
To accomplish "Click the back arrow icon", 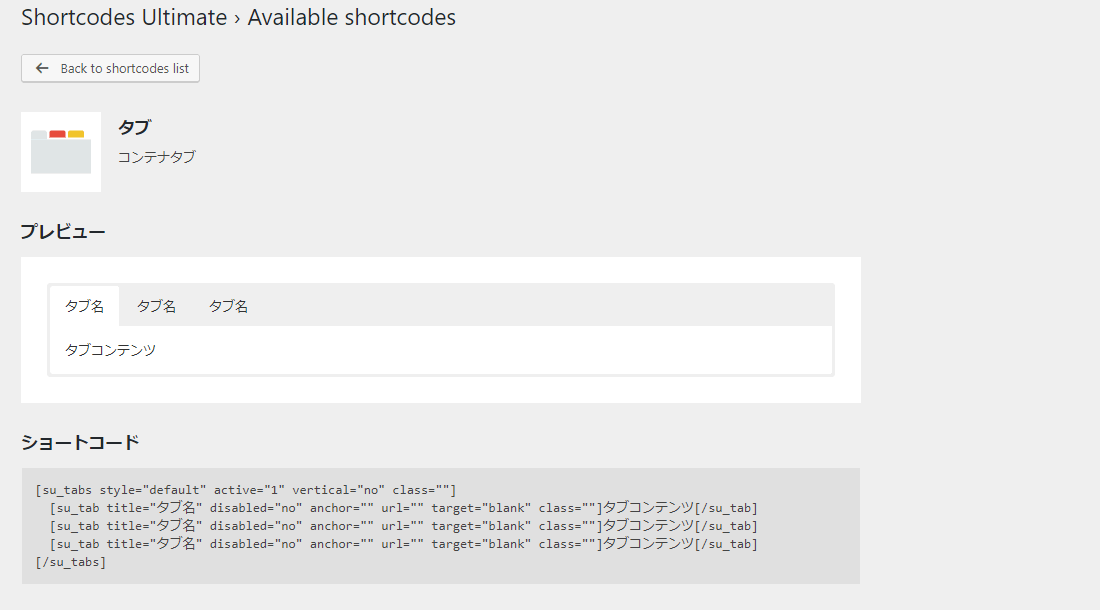I will 41,68.
